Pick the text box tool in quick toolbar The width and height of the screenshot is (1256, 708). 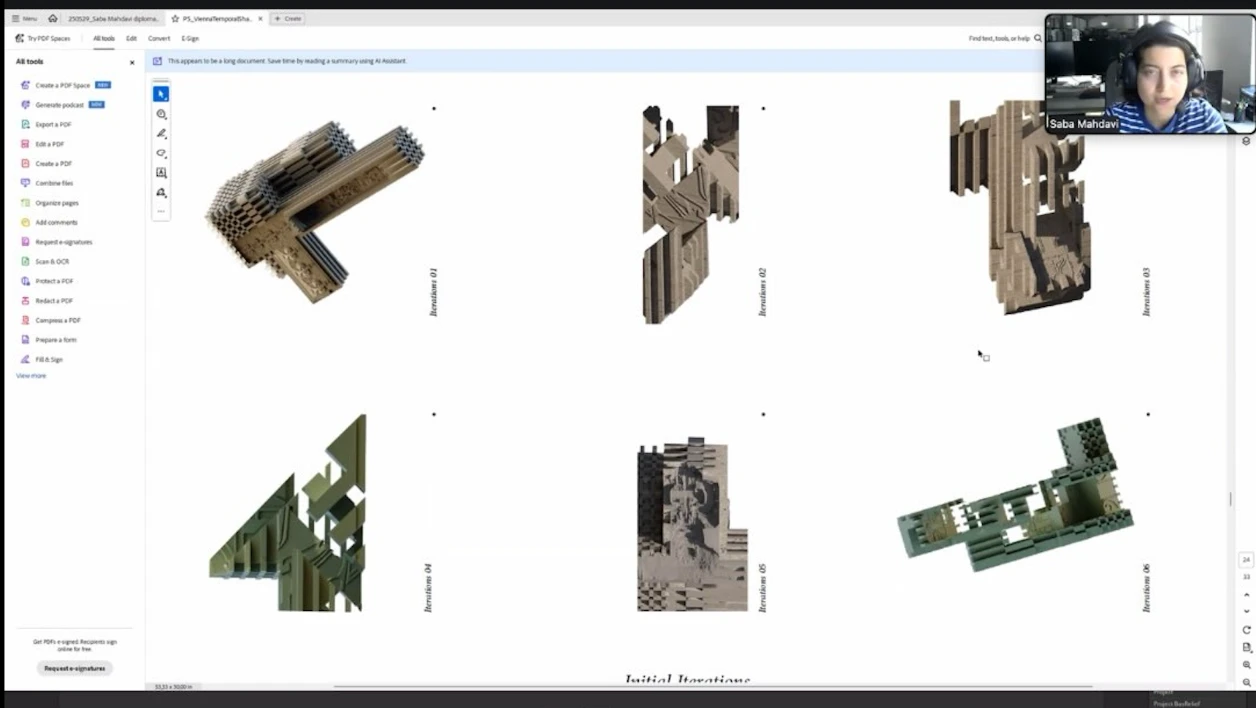[x=161, y=173]
